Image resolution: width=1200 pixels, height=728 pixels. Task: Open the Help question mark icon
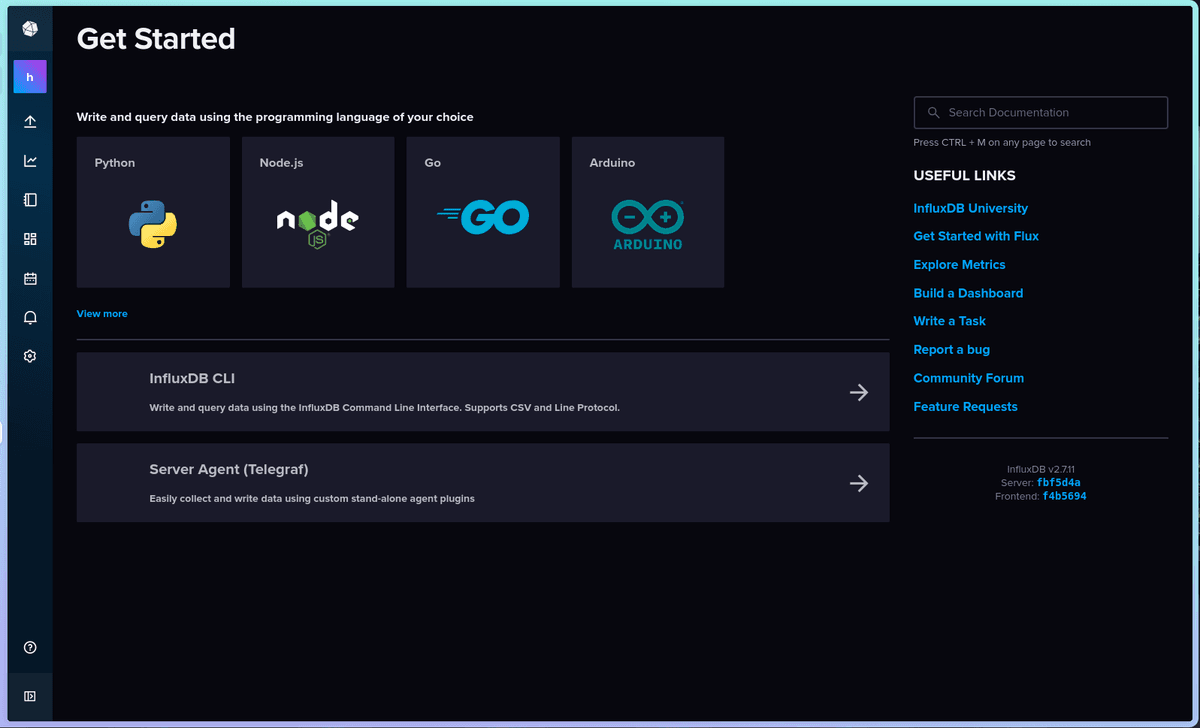pos(30,648)
